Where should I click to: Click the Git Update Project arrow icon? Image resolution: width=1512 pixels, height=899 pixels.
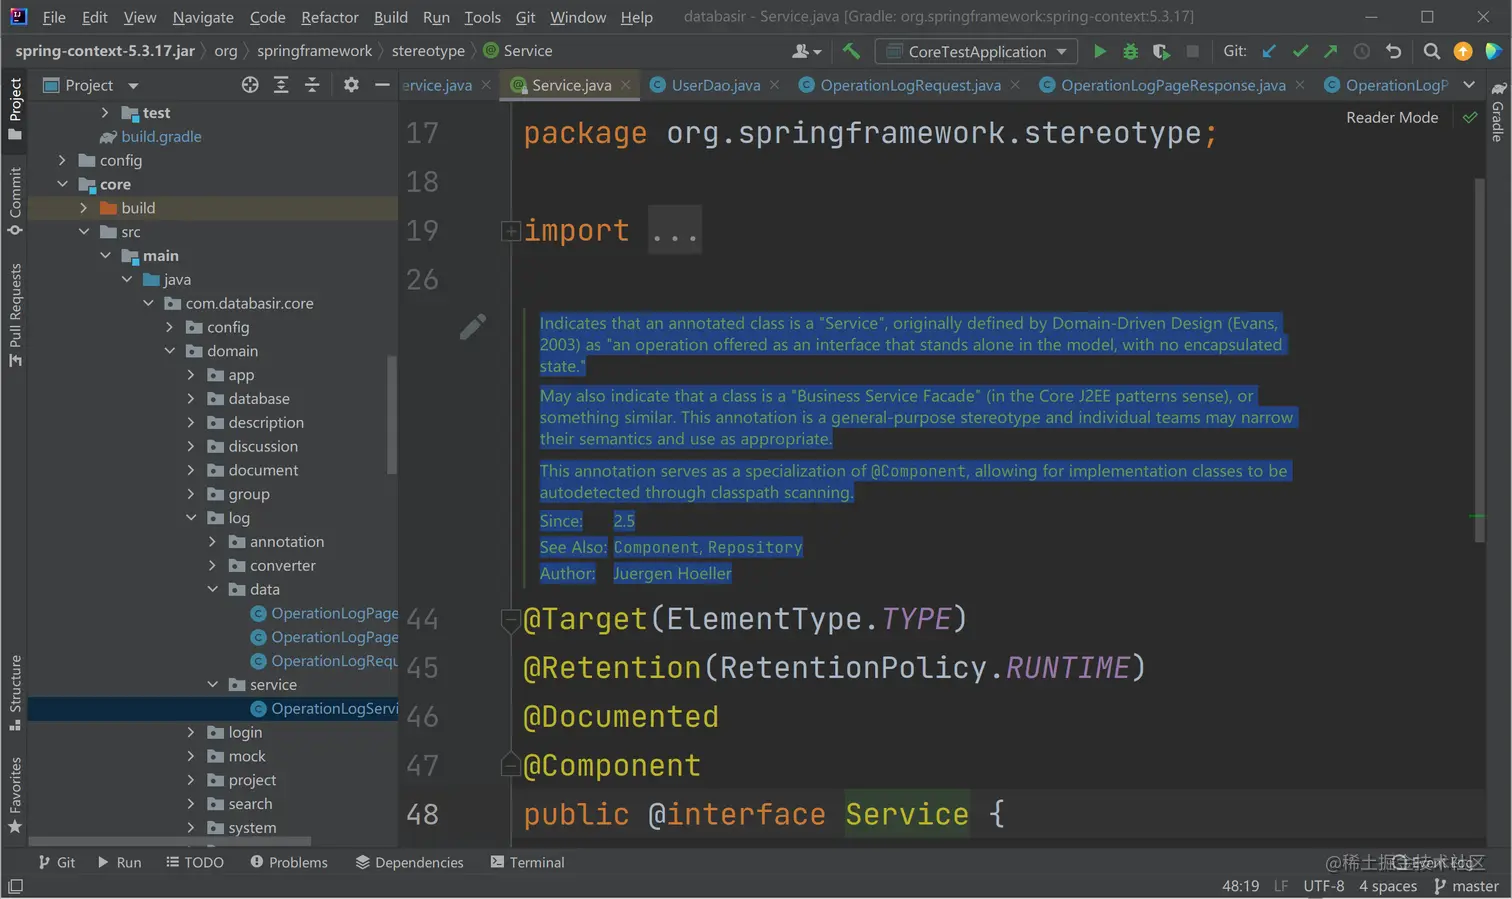tap(1269, 51)
